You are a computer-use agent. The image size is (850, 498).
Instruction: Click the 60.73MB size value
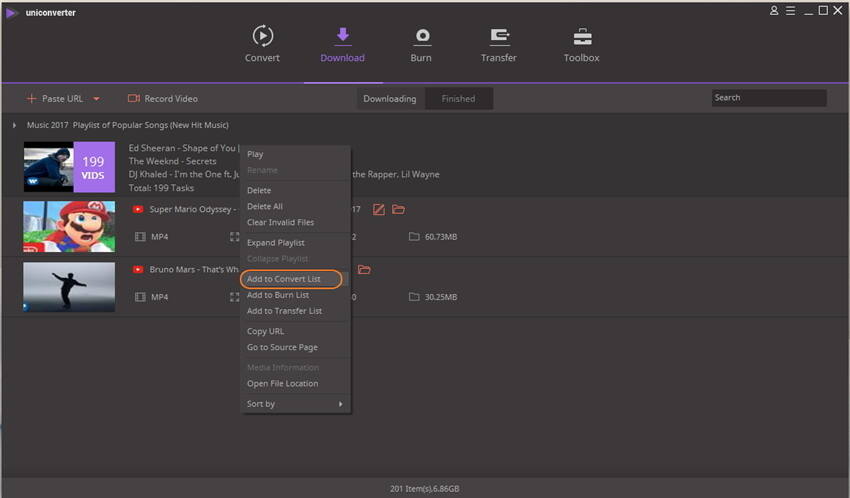pyautogui.click(x=441, y=237)
